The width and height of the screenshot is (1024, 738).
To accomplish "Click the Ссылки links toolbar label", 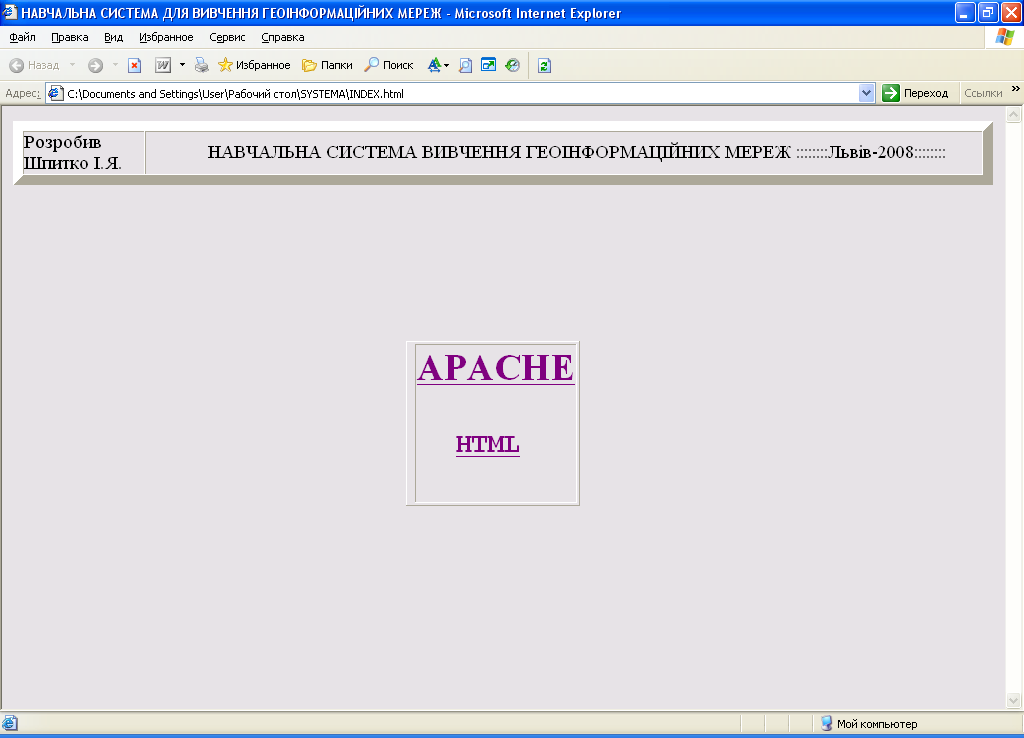I will 983,93.
